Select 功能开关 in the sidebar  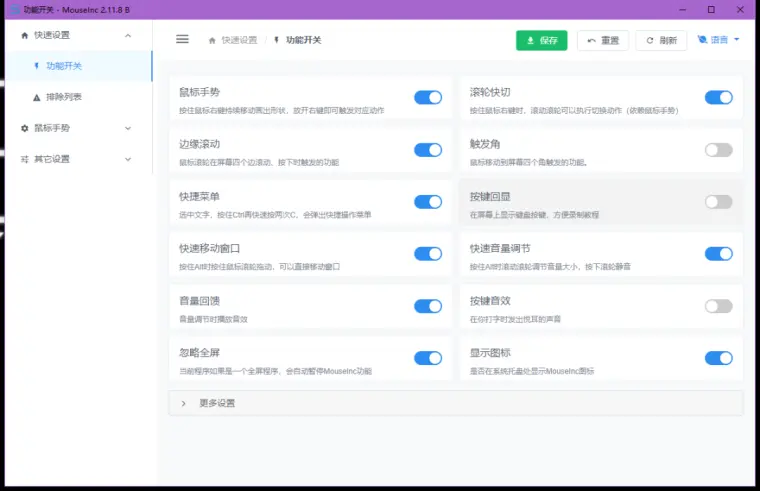pos(79,66)
